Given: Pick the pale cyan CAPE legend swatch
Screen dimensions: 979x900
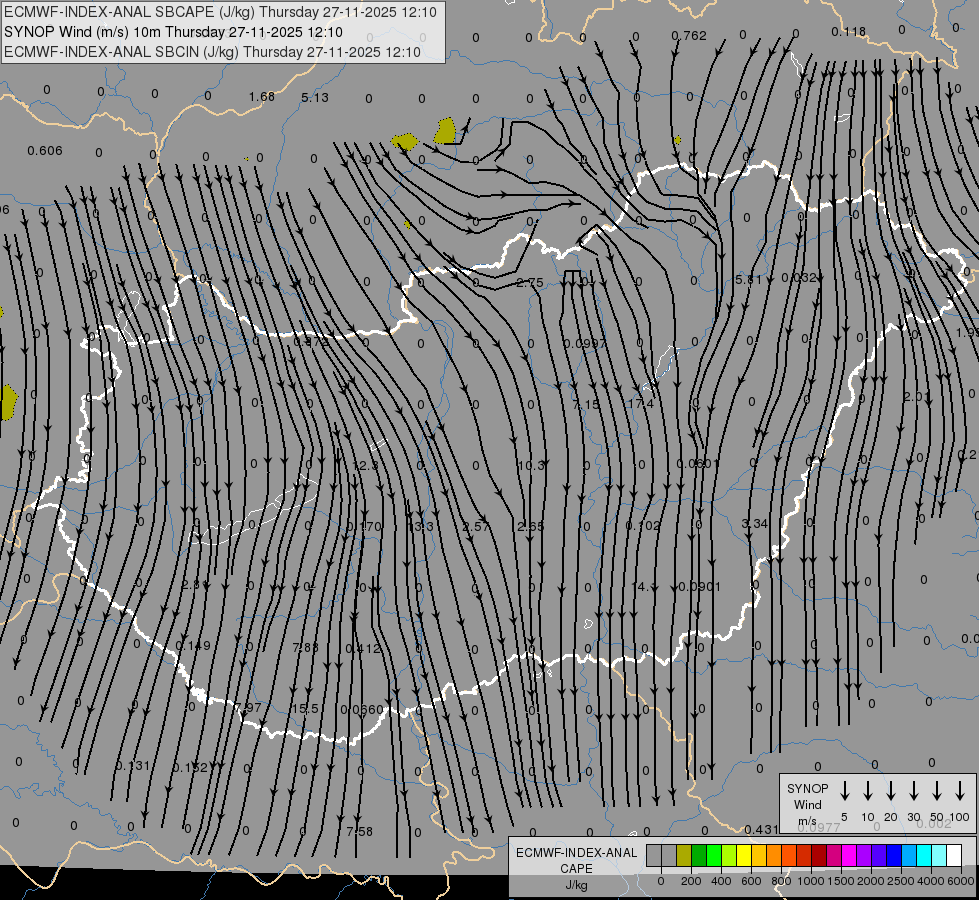Looking at the screenshot, I should [x=939, y=856].
